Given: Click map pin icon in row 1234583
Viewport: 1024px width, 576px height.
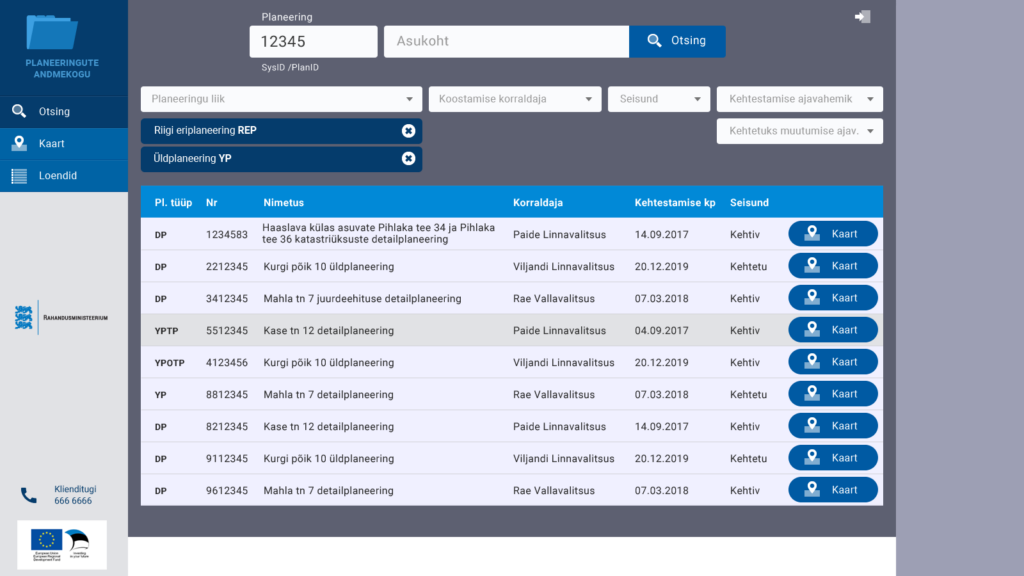Looking at the screenshot, I should click(812, 233).
